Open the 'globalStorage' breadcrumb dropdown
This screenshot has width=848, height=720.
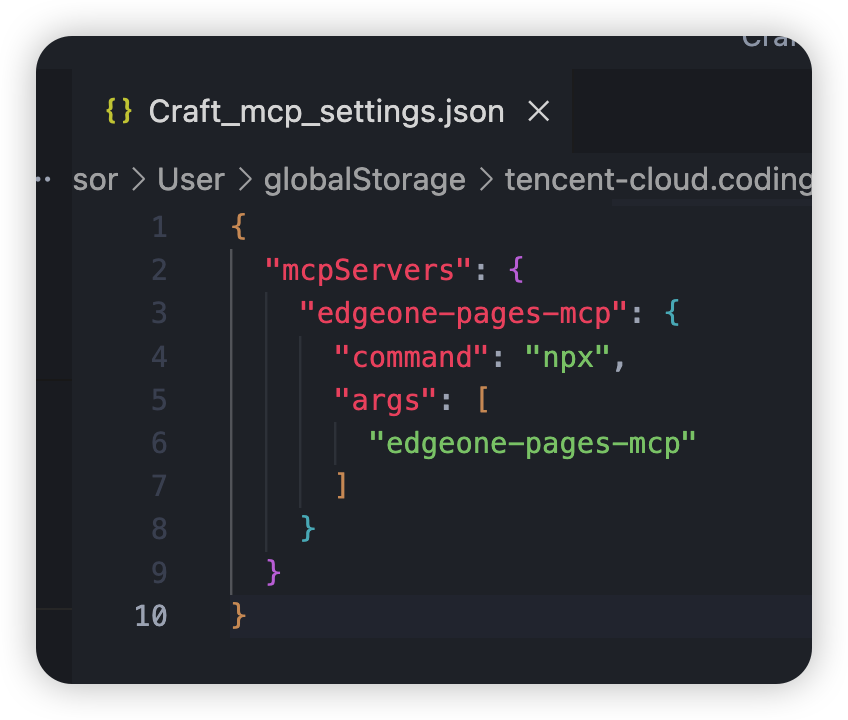[x=364, y=179]
